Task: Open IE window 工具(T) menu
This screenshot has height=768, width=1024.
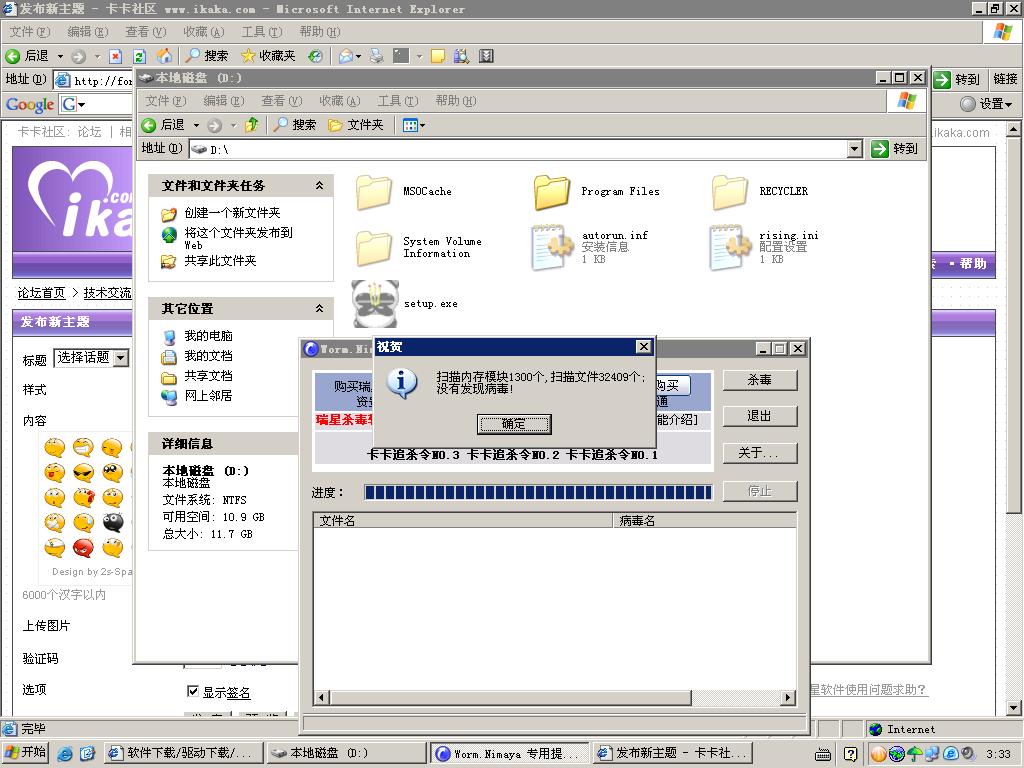Action: tap(262, 32)
